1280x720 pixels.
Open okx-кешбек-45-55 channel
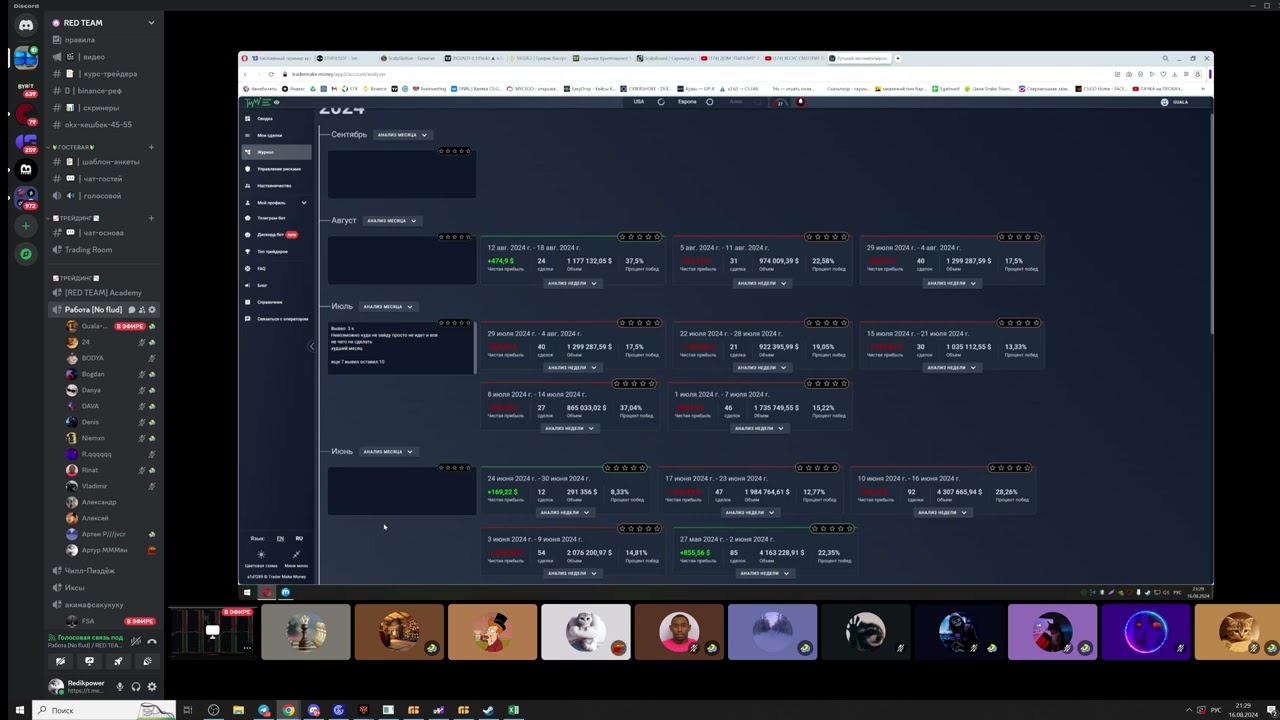[x=100, y=125]
